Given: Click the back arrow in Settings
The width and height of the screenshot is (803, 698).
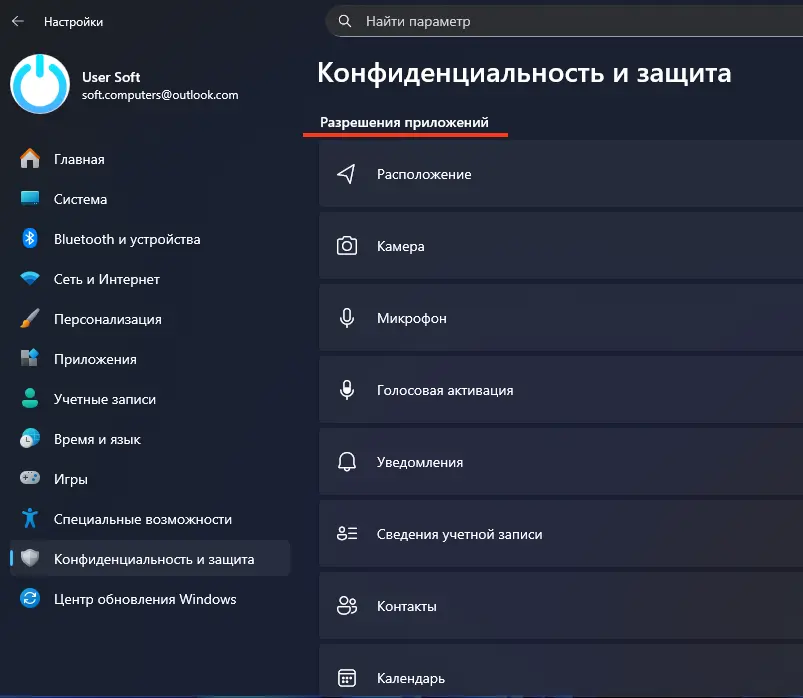Looking at the screenshot, I should coord(17,21).
